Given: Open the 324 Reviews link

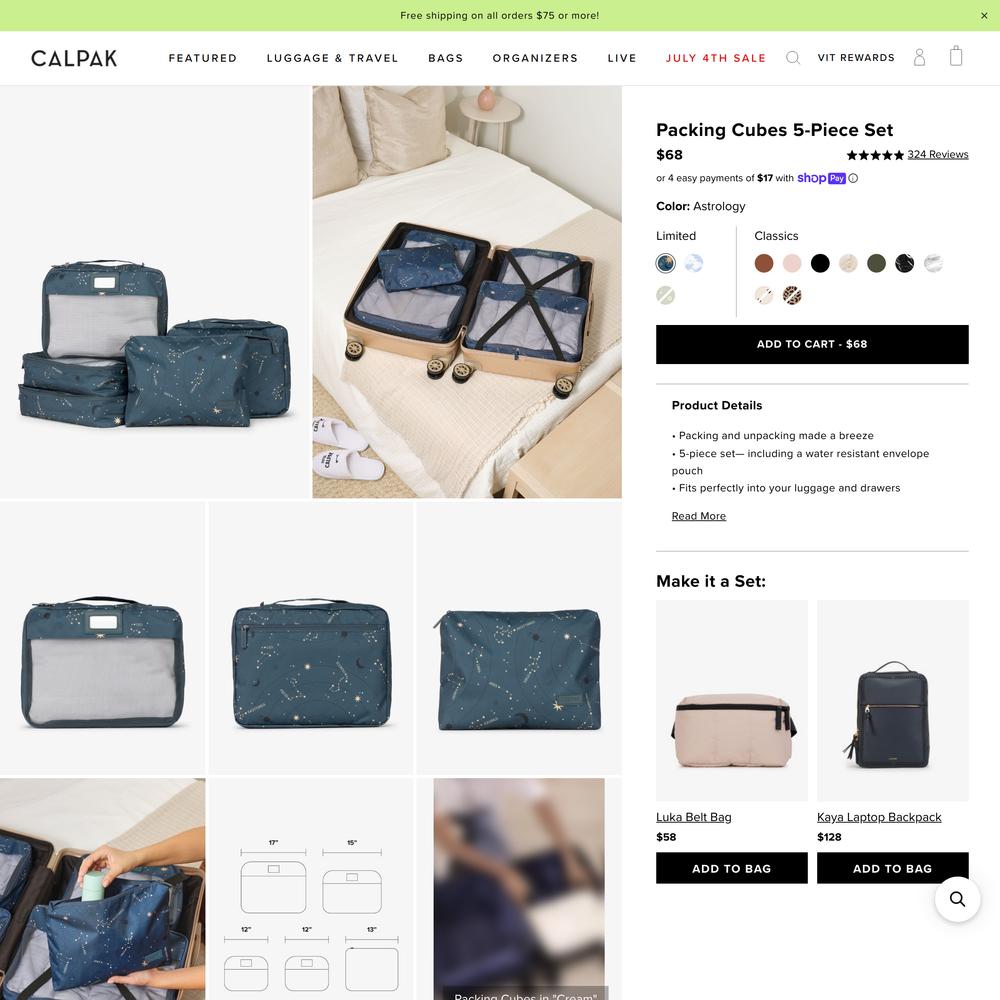Looking at the screenshot, I should tap(938, 154).
